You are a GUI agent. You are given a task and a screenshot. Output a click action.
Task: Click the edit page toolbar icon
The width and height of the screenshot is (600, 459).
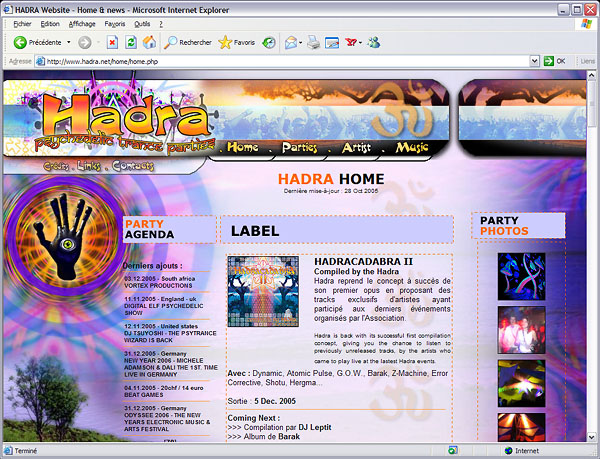tap(332, 42)
